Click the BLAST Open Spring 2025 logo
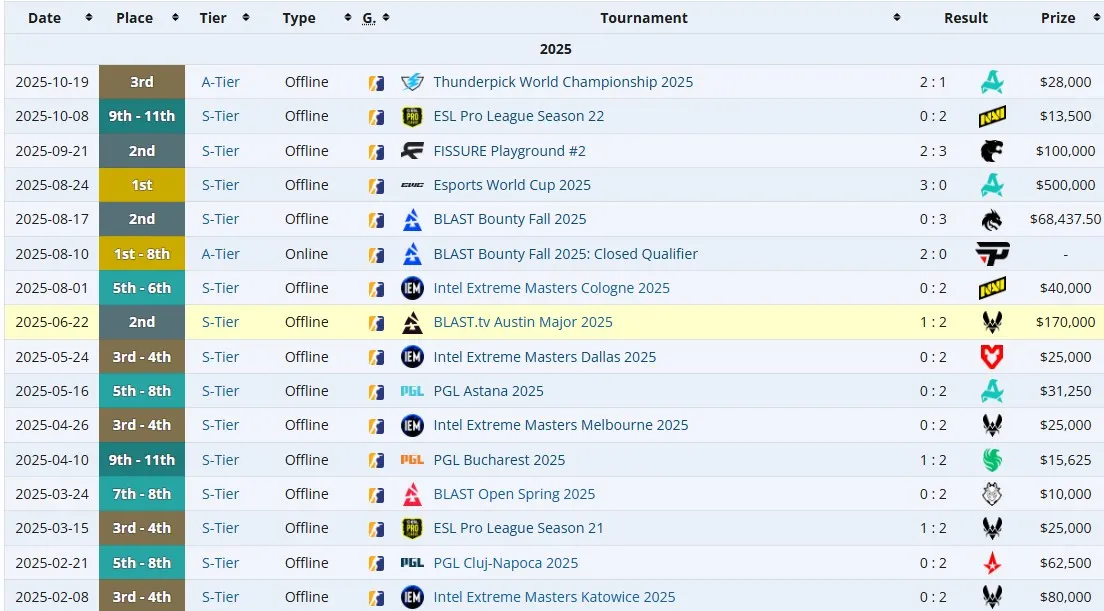The image size is (1104, 611). 412,494
